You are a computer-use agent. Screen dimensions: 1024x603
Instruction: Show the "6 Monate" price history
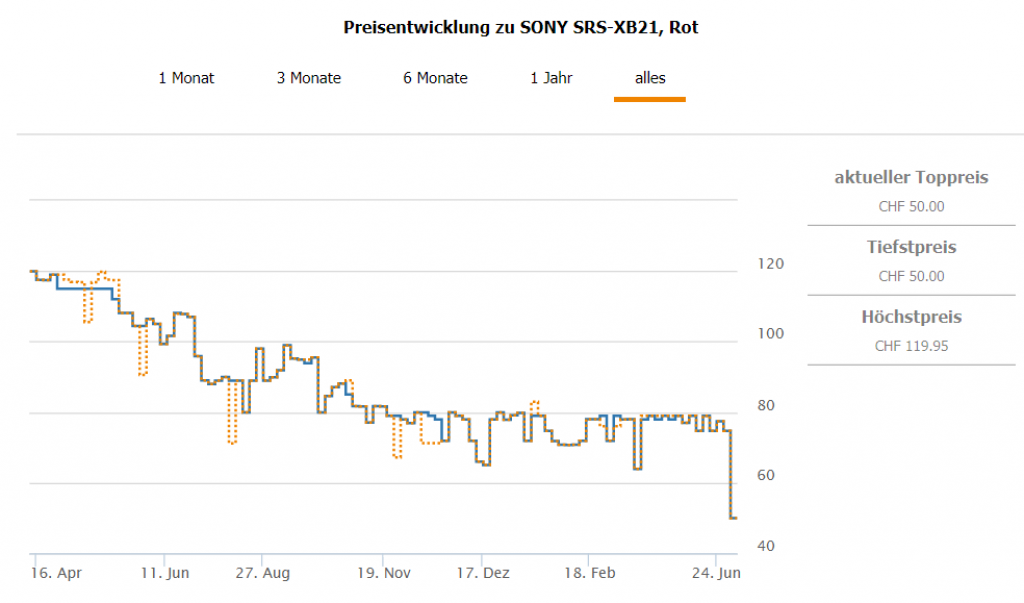[x=435, y=78]
